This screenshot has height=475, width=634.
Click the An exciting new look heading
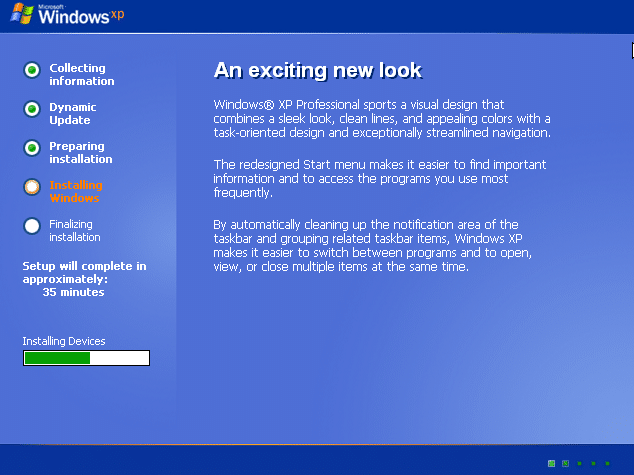click(x=318, y=70)
